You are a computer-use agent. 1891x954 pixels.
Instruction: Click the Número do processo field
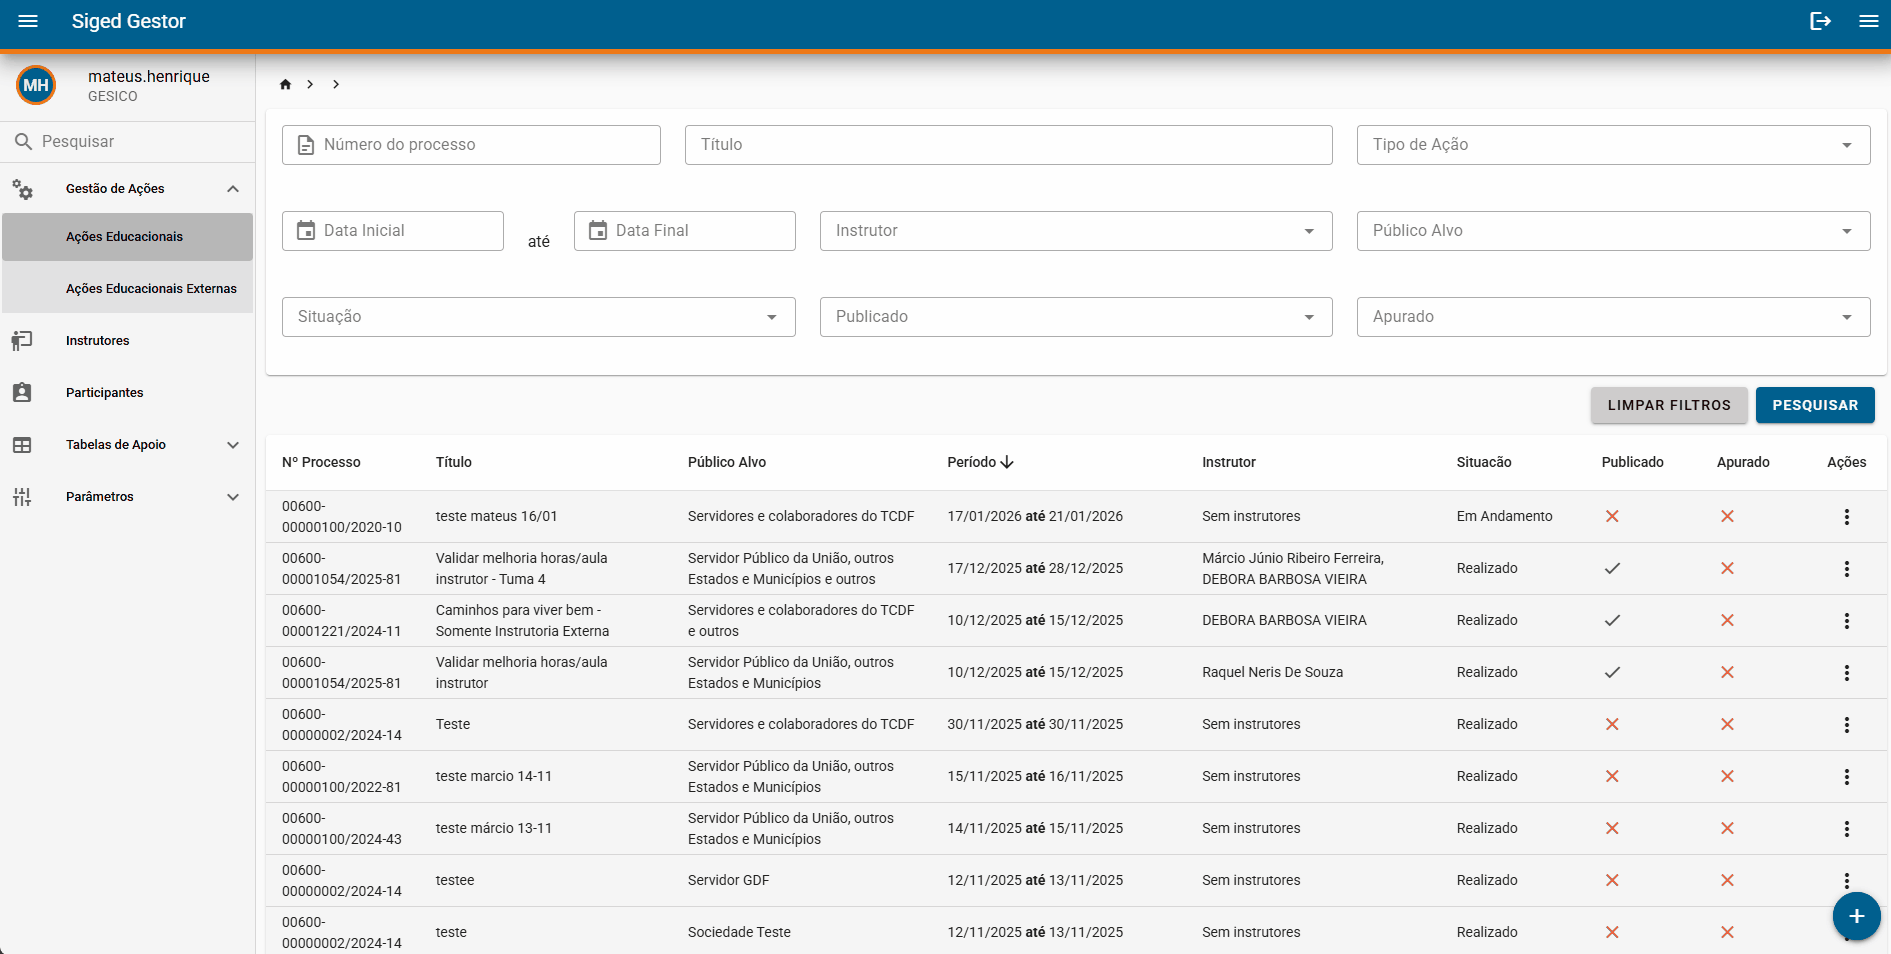point(471,145)
